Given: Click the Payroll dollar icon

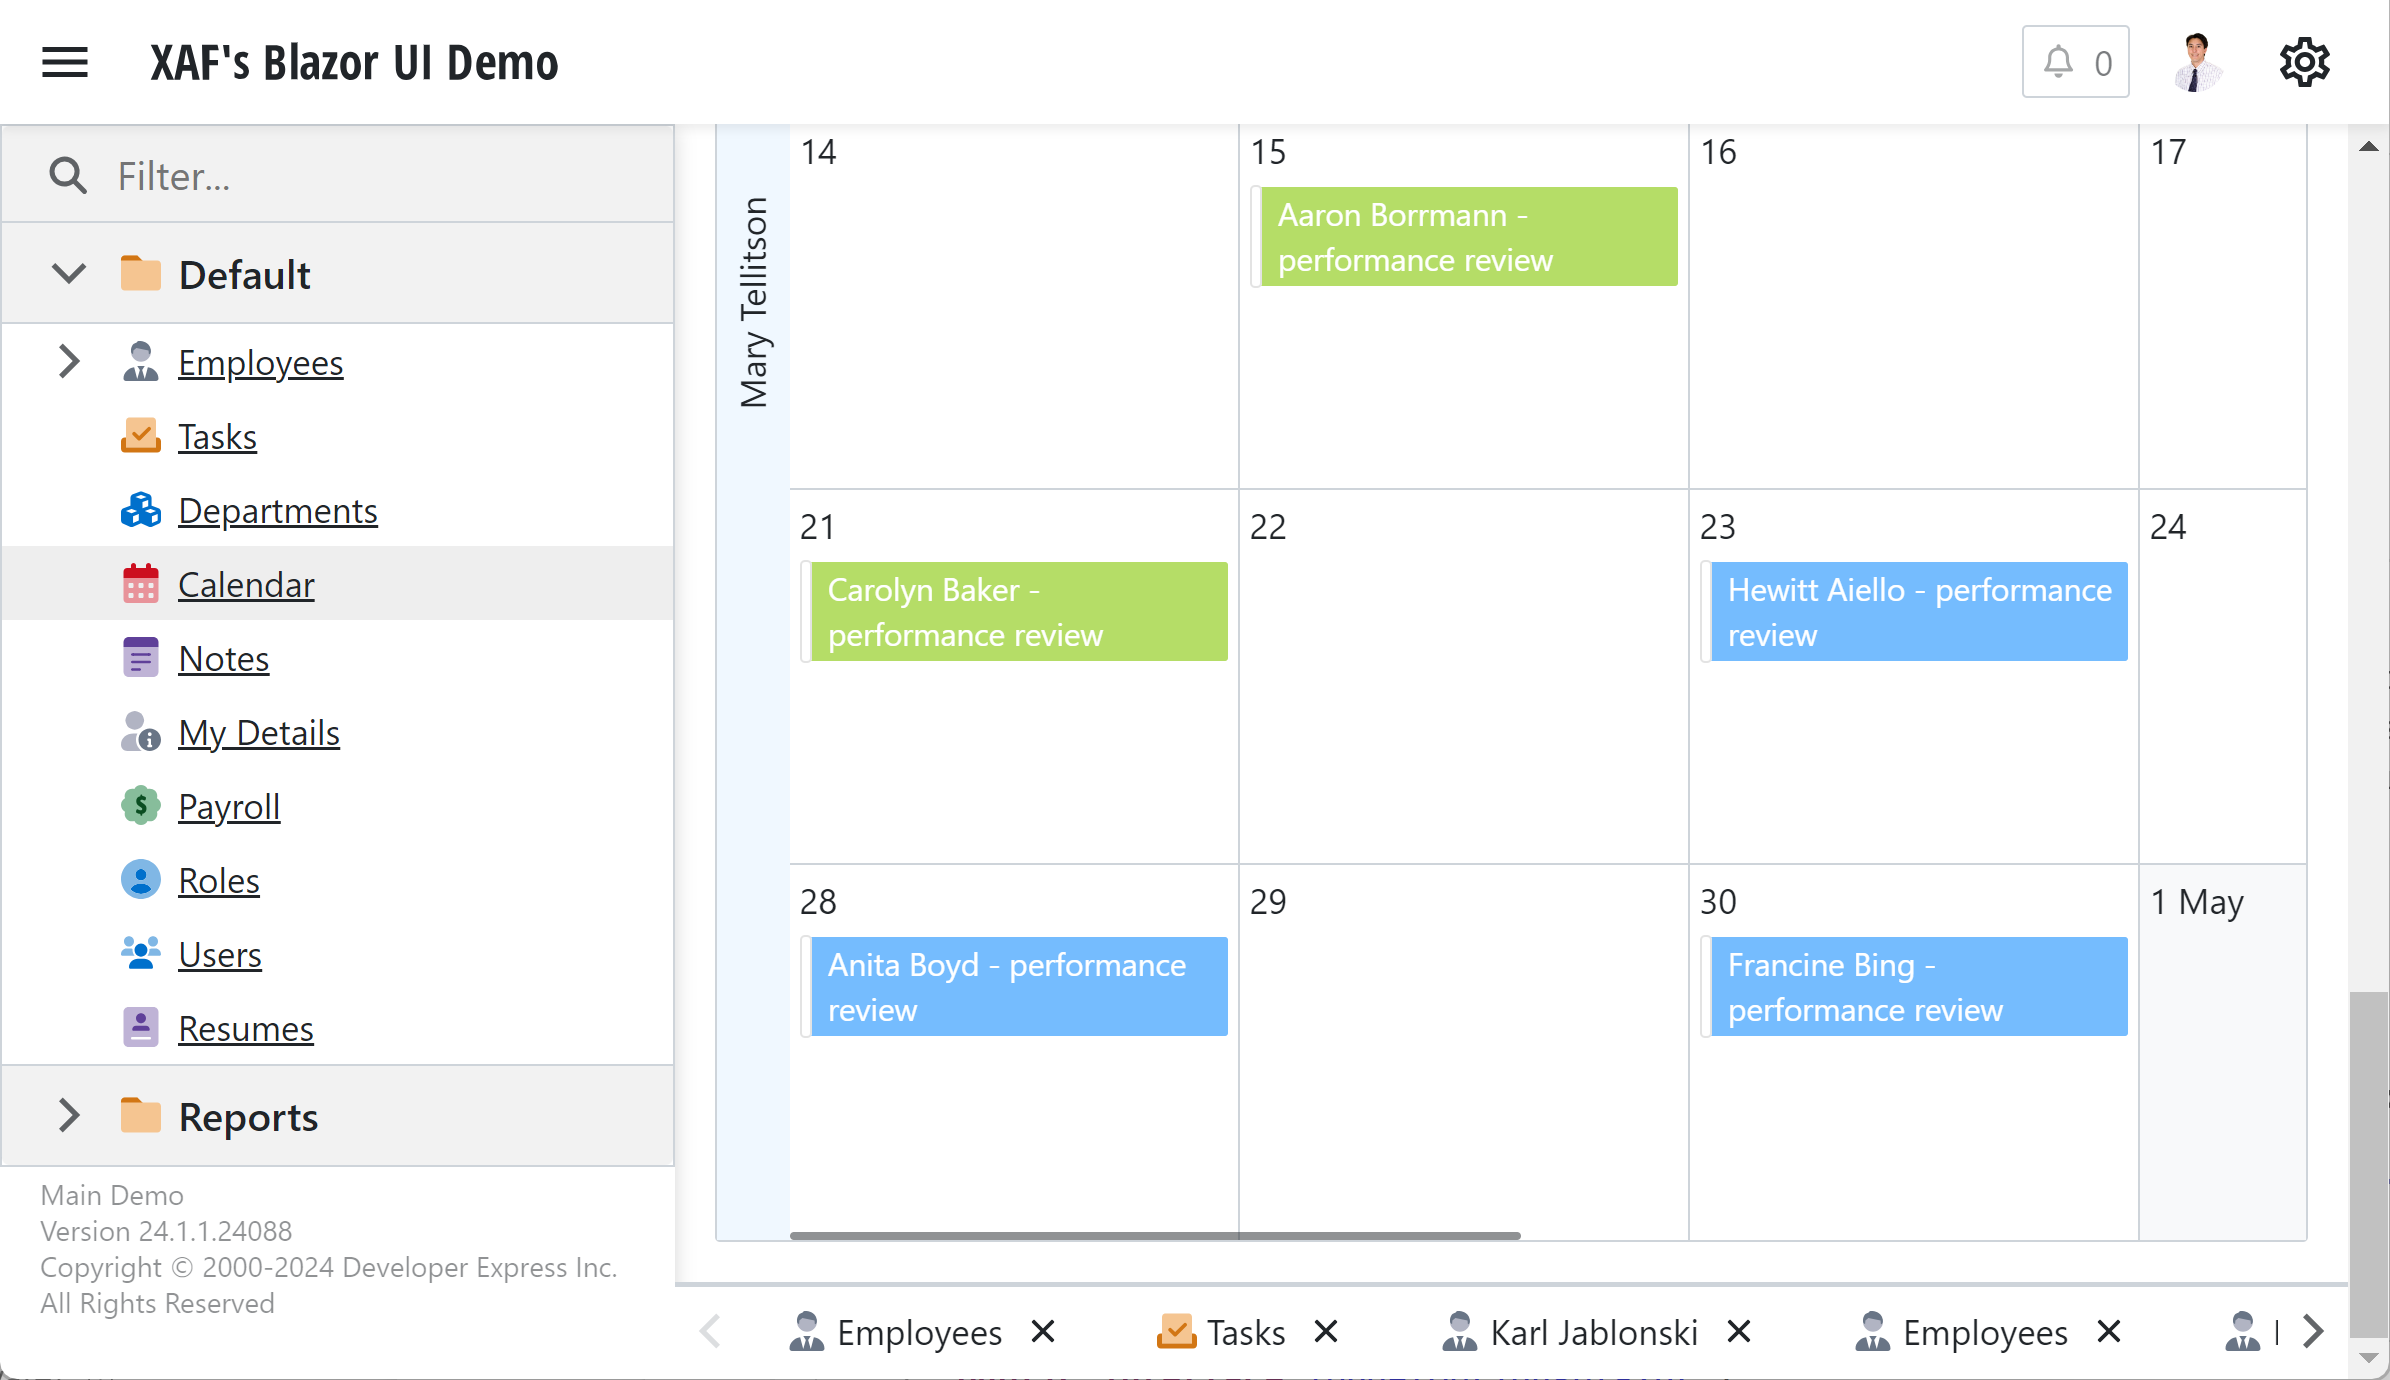Looking at the screenshot, I should point(140,806).
